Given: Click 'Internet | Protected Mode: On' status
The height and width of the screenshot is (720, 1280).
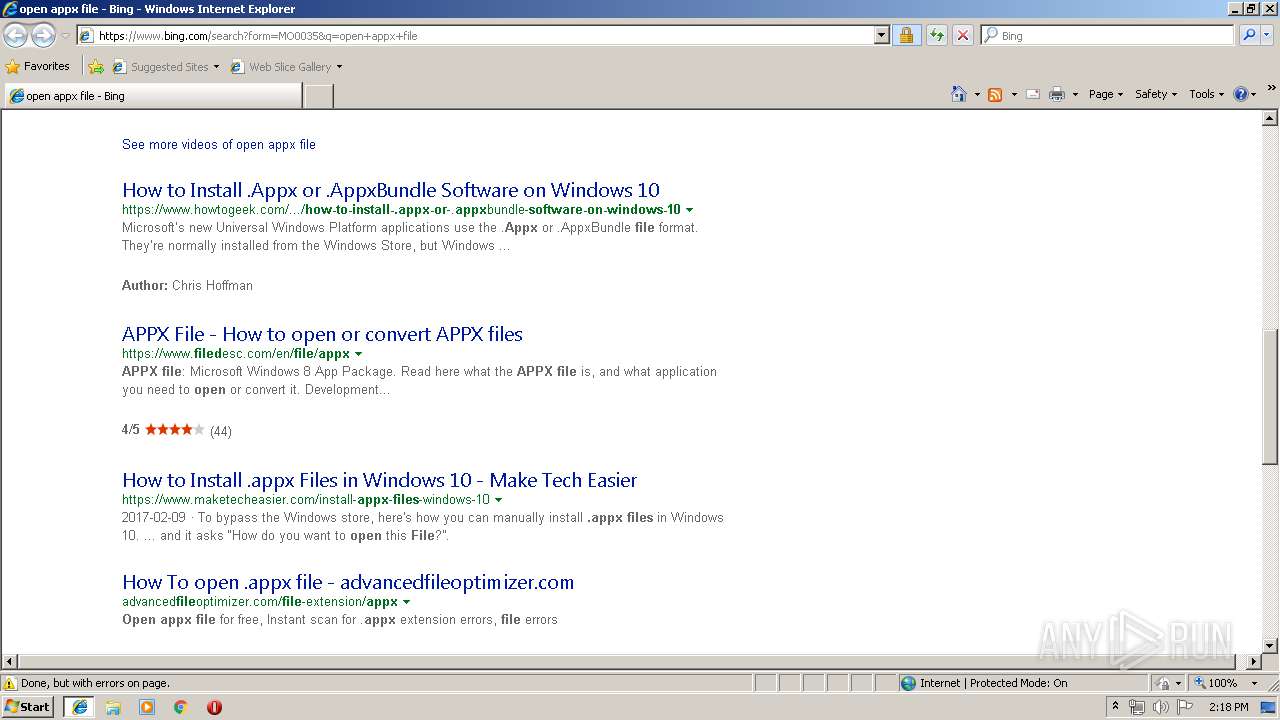Looking at the screenshot, I should pyautogui.click(x=993, y=683).
